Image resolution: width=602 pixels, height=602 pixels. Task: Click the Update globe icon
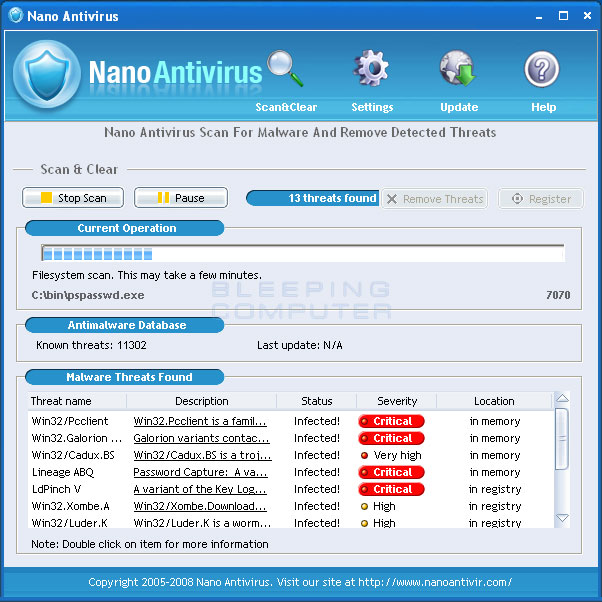[457, 68]
